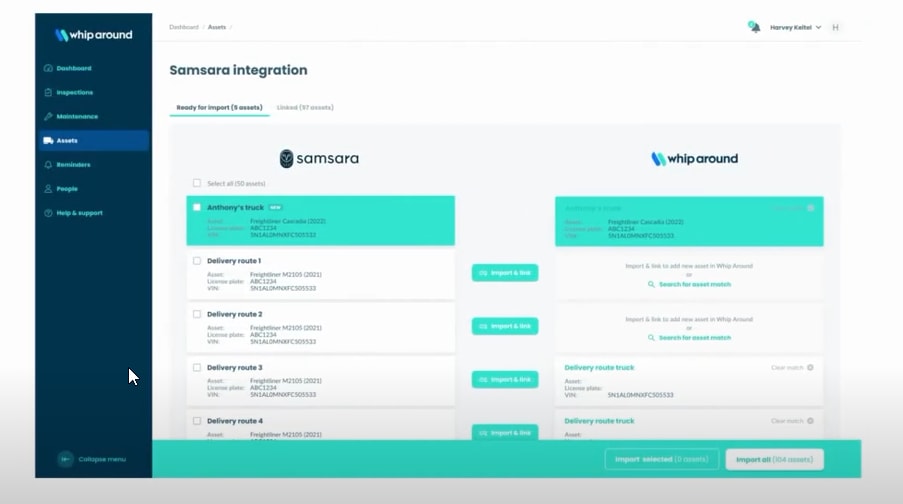Click the Collapse menu arrow icon

tap(66, 459)
